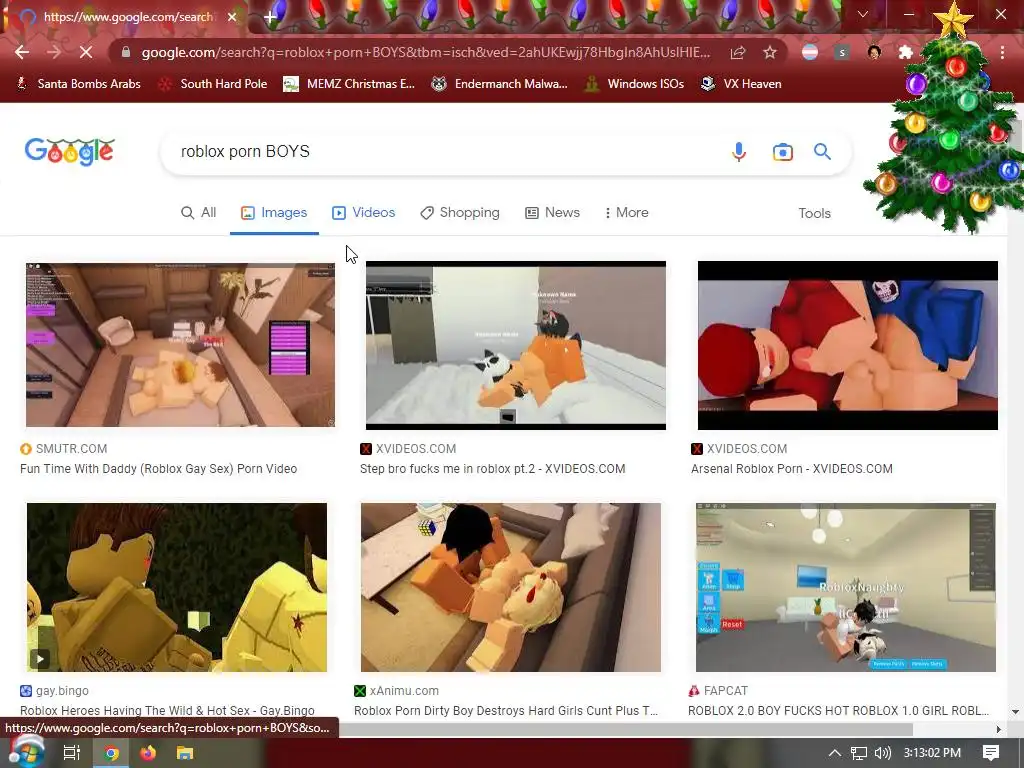View site information via lock icon
Image resolution: width=1024 pixels, height=768 pixels.
coord(126,52)
